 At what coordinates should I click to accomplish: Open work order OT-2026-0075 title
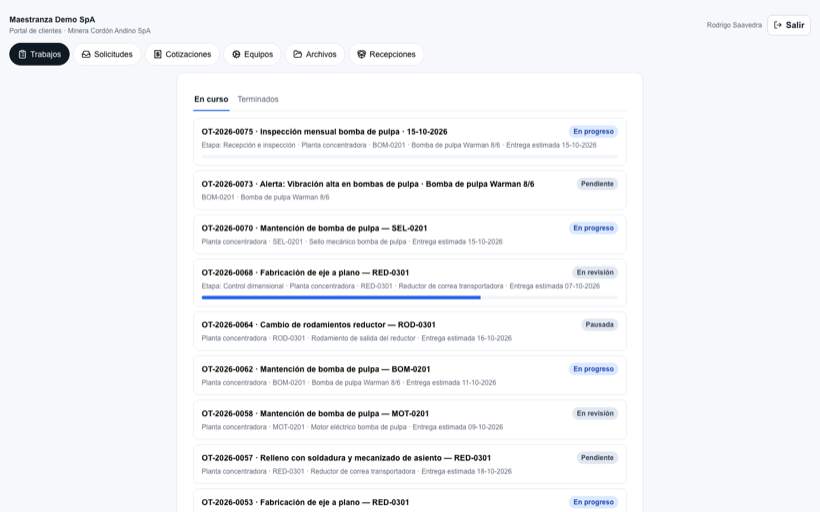click(324, 132)
